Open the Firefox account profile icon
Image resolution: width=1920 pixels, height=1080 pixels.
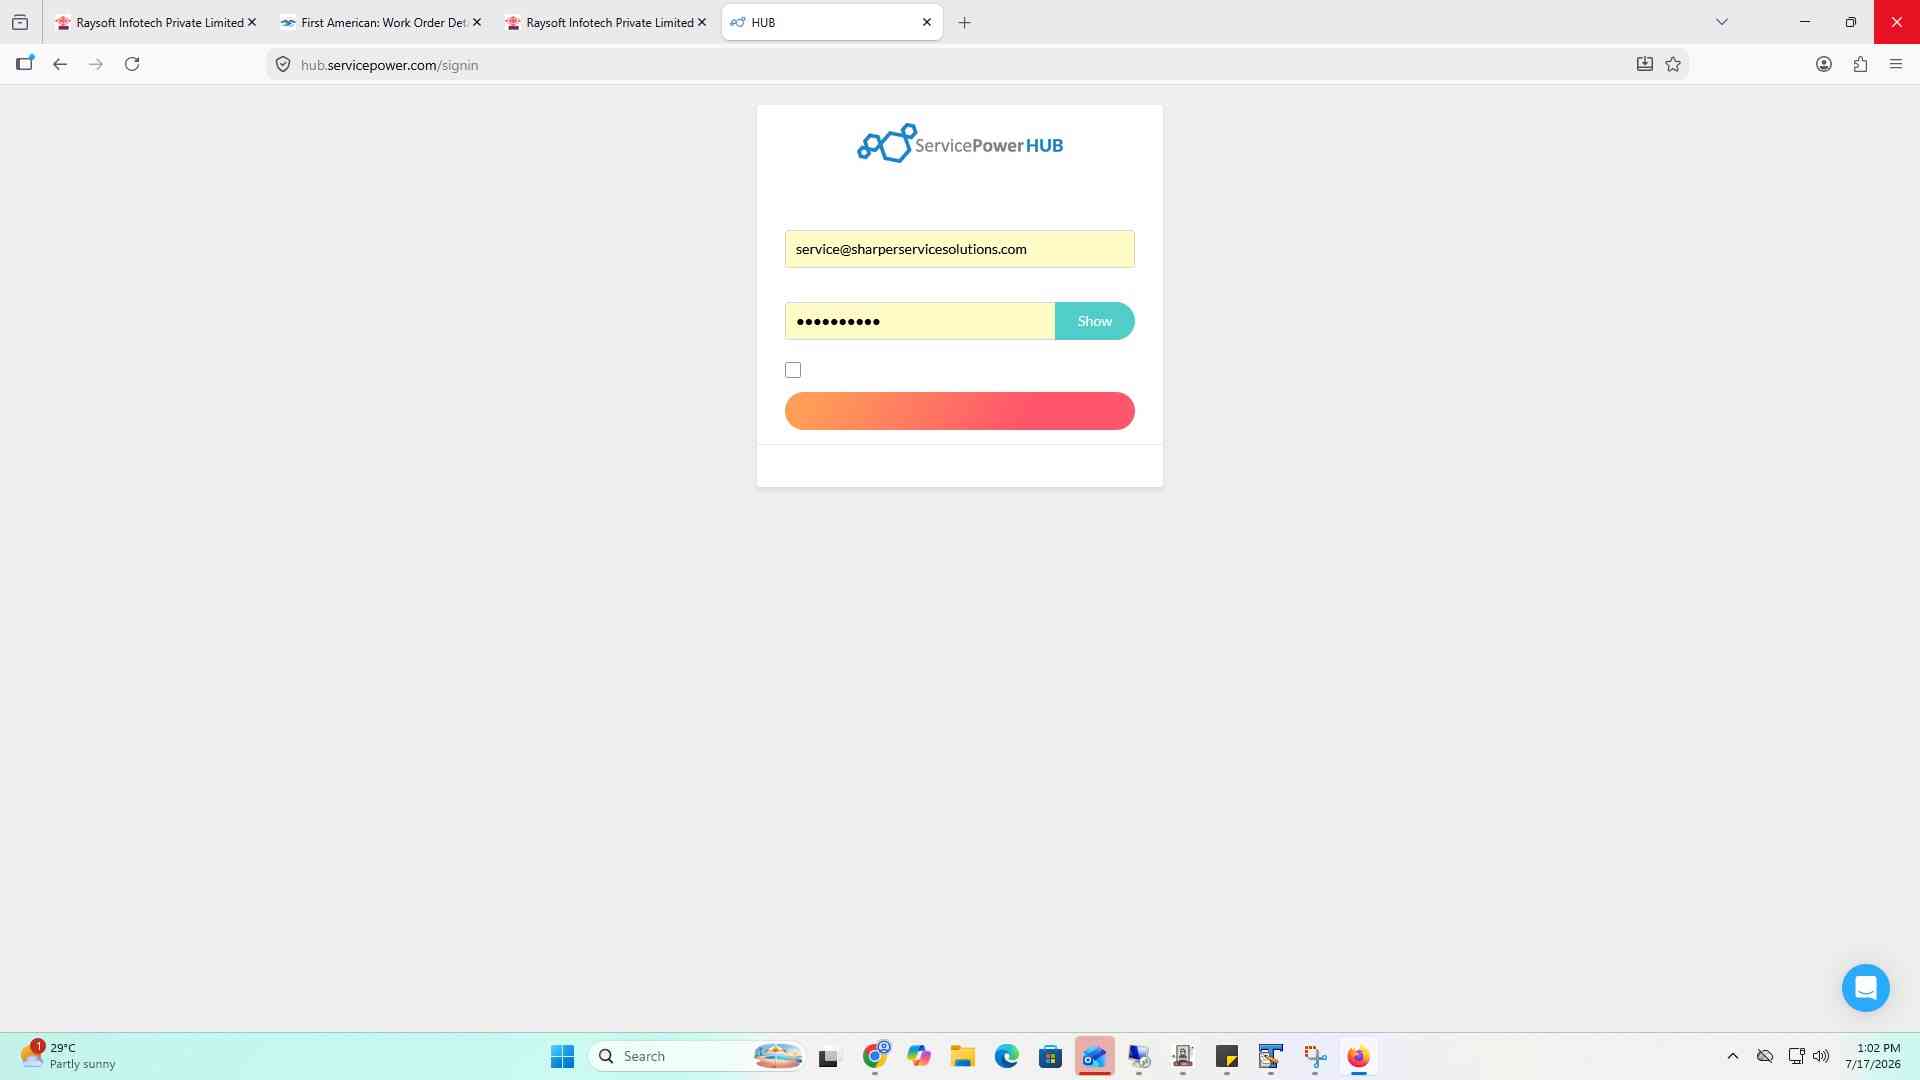coord(1824,64)
